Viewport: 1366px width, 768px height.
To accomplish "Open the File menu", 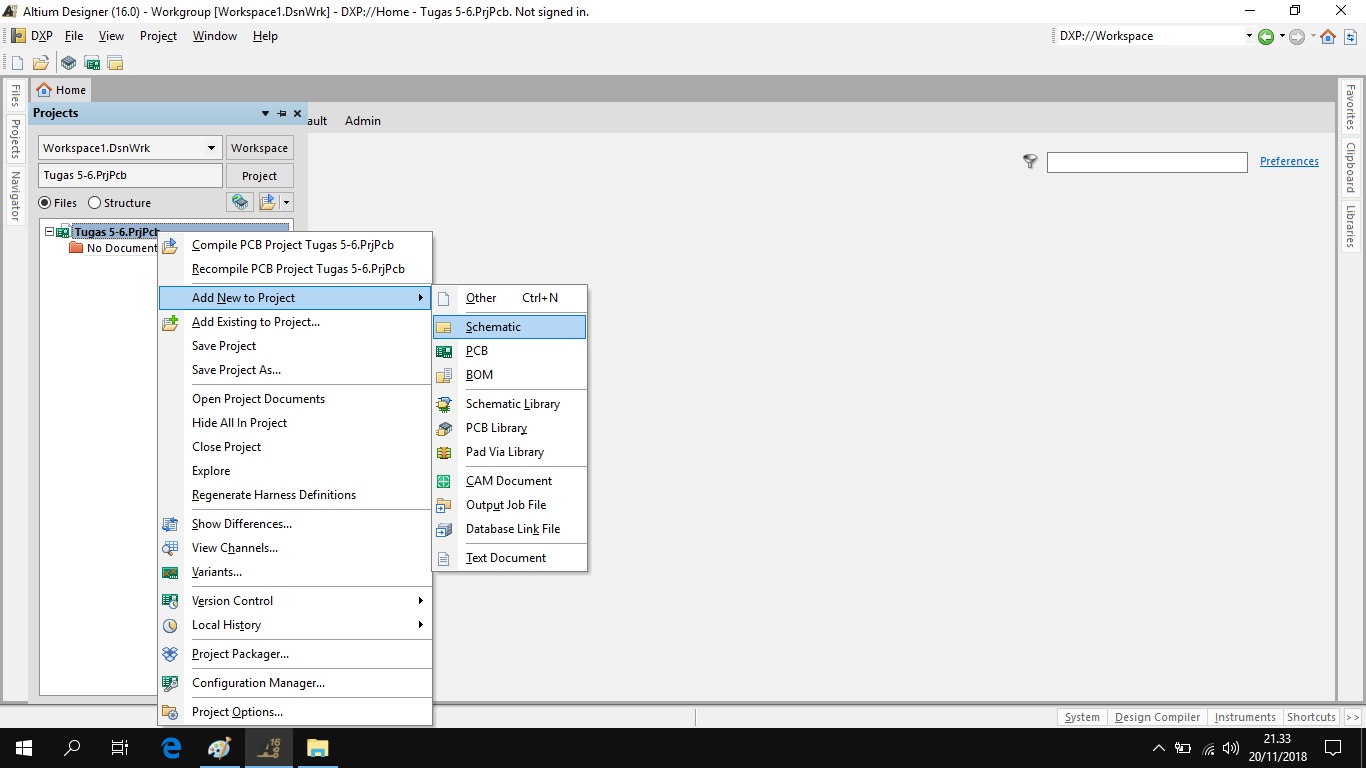I will [74, 36].
